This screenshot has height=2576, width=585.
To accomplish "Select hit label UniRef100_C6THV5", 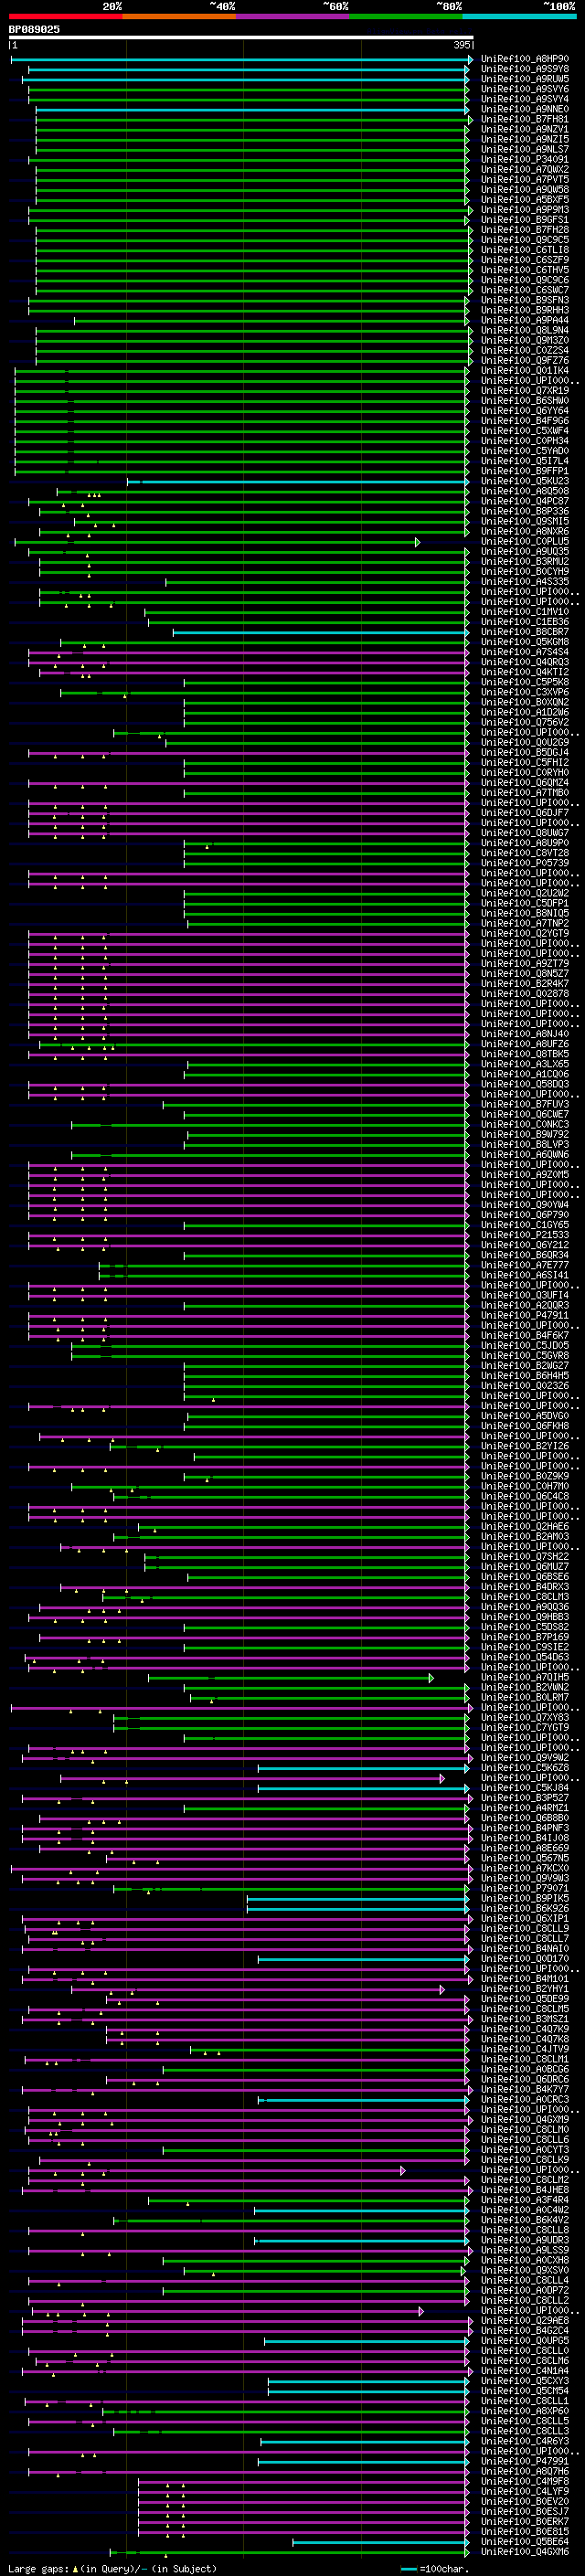I will point(525,270).
